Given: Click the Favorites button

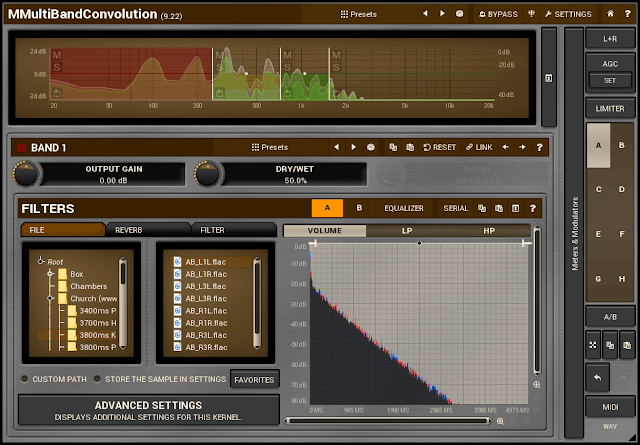Looking at the screenshot, I should click(x=254, y=380).
